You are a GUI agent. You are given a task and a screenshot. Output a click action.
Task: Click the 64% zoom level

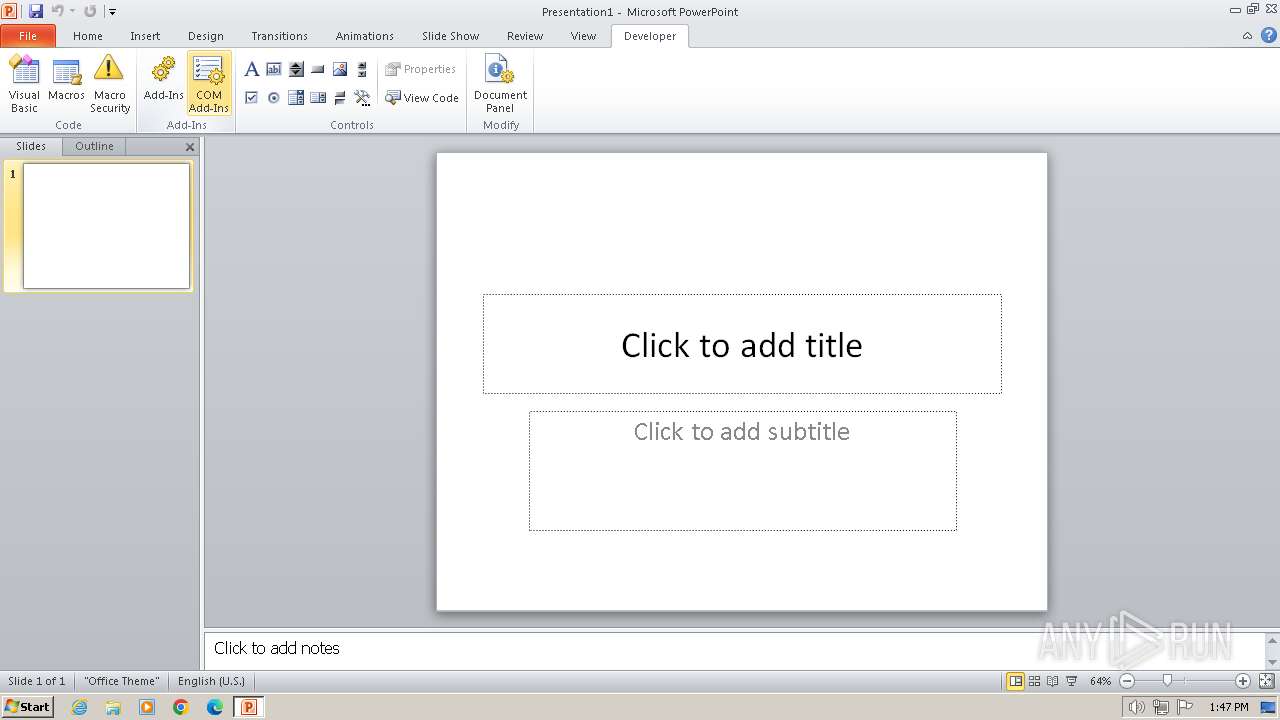pyautogui.click(x=1100, y=681)
